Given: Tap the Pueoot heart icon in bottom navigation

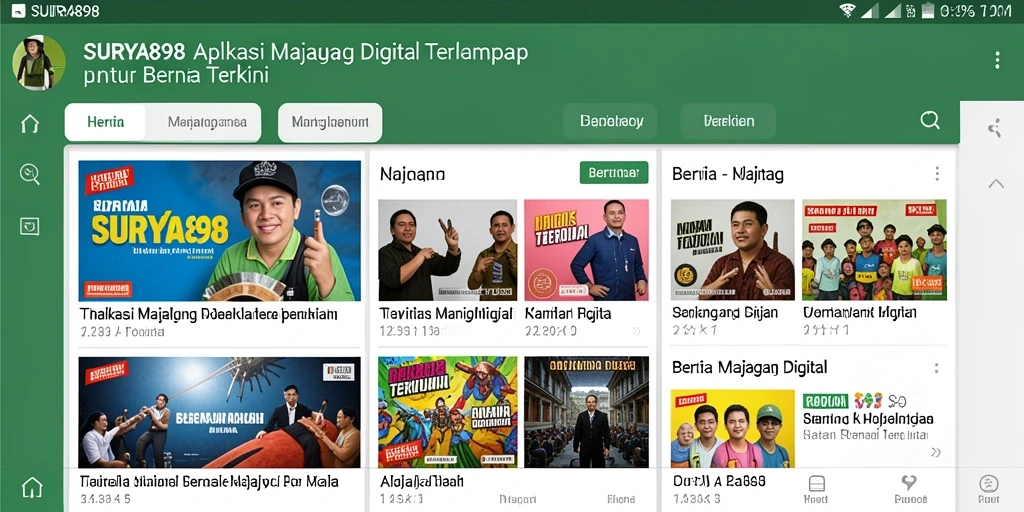Looking at the screenshot, I should tap(908, 488).
